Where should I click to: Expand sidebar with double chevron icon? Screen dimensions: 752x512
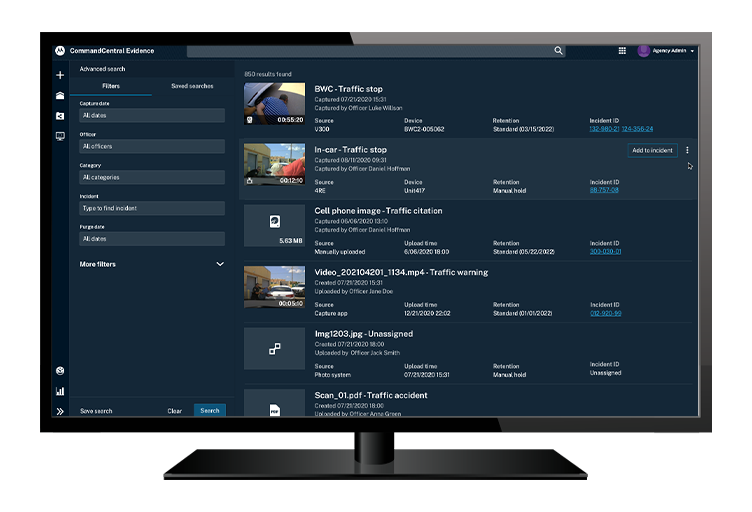point(60,411)
